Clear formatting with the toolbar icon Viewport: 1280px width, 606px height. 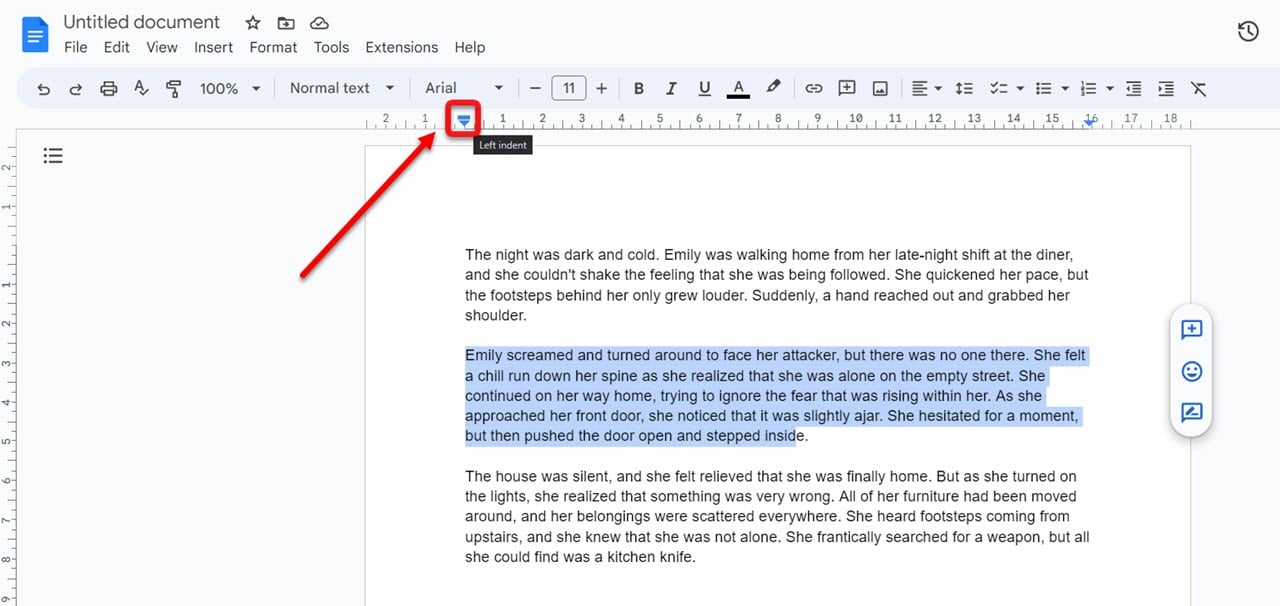(1198, 88)
